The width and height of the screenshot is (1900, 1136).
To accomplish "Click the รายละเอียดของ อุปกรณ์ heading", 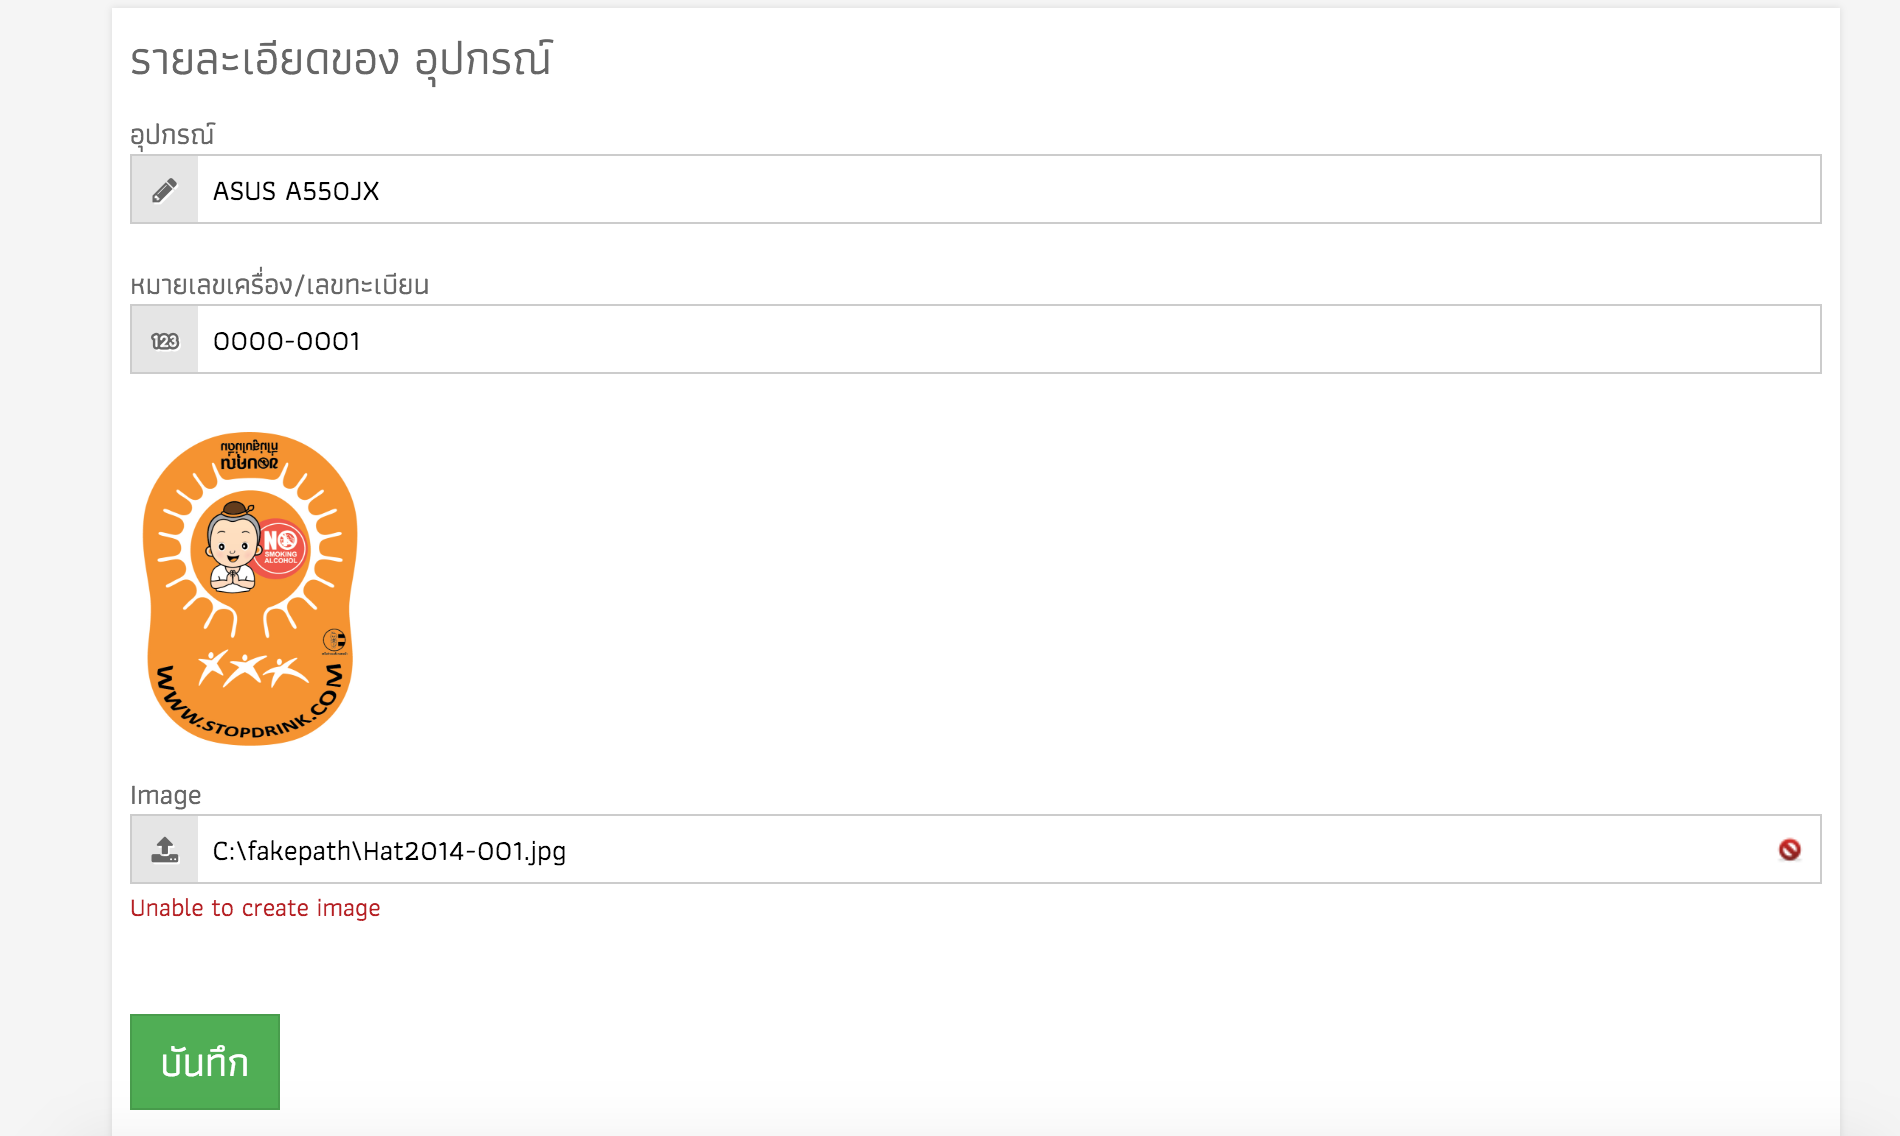I will [x=341, y=60].
